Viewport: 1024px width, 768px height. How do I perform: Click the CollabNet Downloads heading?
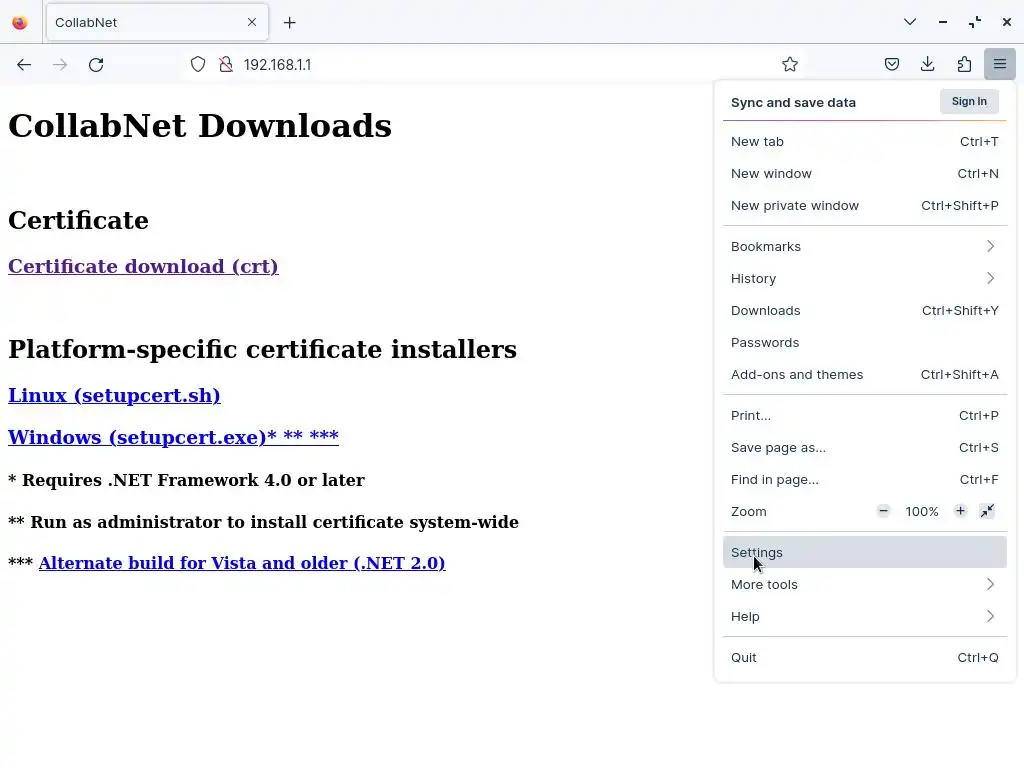(200, 125)
